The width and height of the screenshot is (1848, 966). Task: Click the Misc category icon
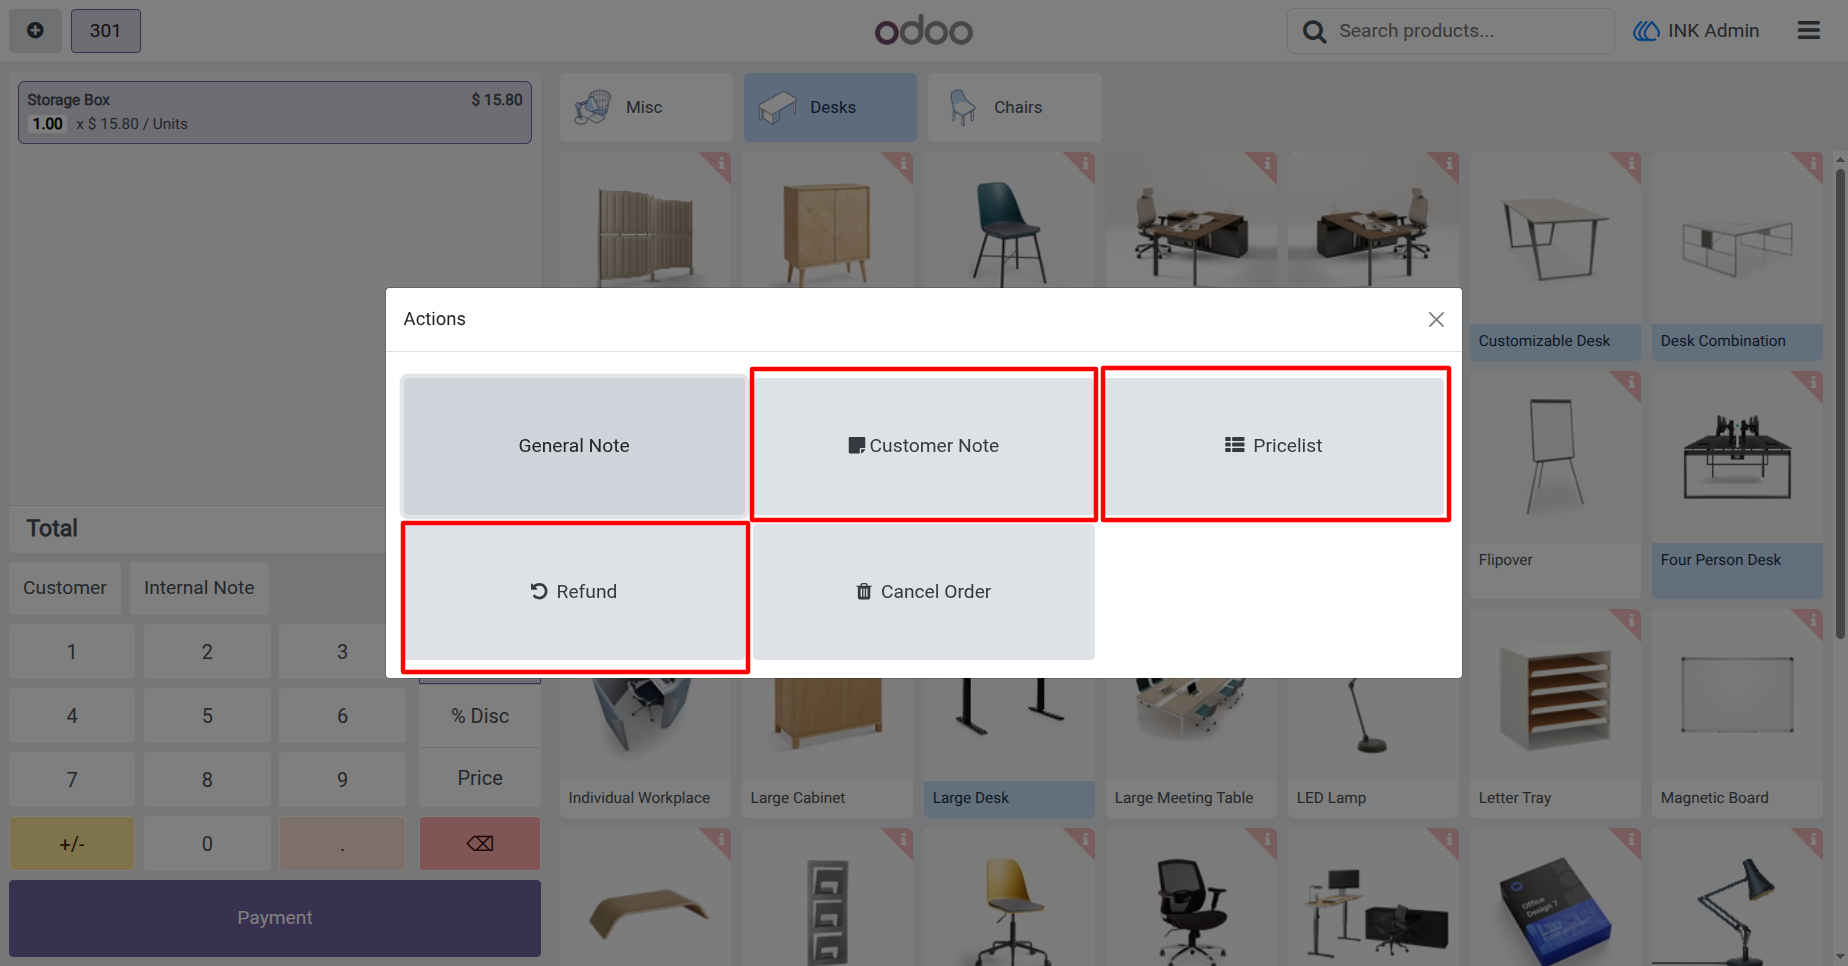click(593, 107)
